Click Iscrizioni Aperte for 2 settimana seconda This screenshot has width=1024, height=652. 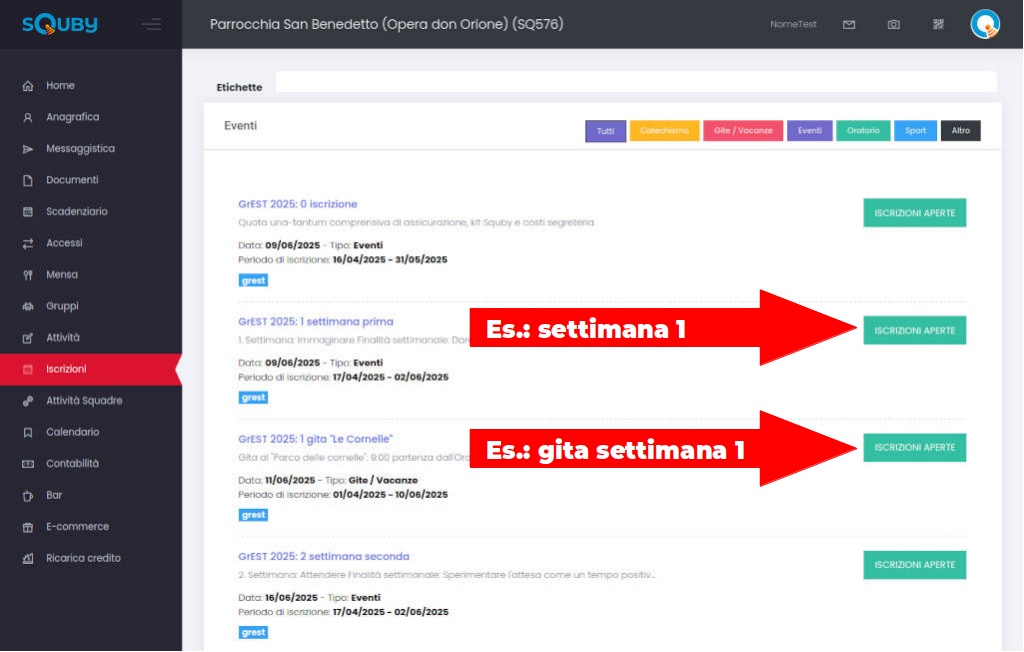(914, 565)
